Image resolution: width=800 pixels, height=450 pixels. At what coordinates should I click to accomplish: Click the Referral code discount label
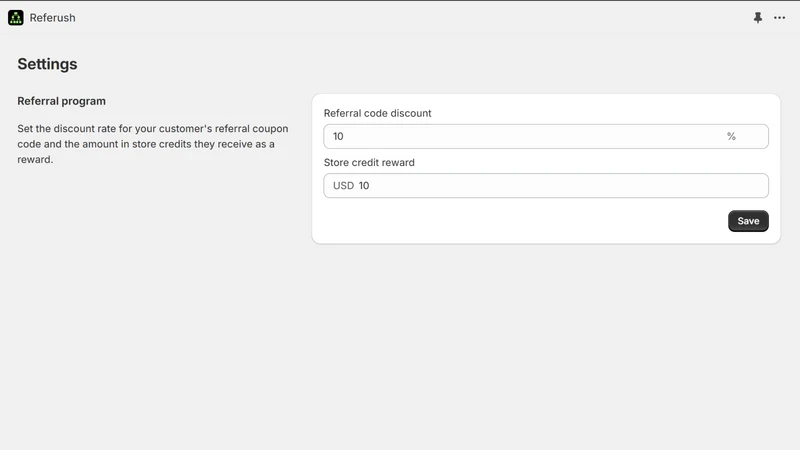[x=378, y=113]
